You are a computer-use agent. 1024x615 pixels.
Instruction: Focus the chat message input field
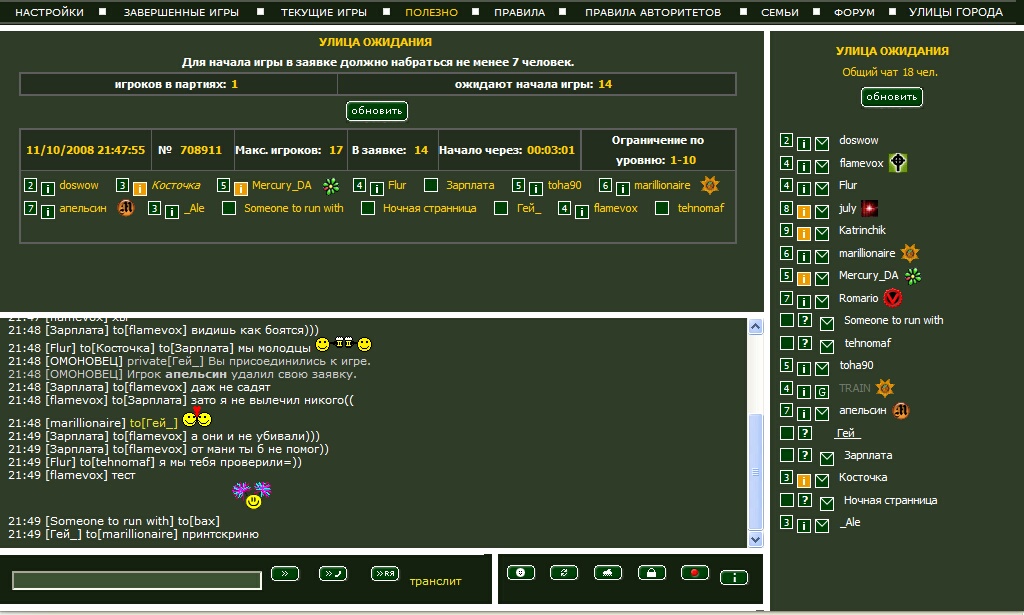pyautogui.click(x=137, y=580)
